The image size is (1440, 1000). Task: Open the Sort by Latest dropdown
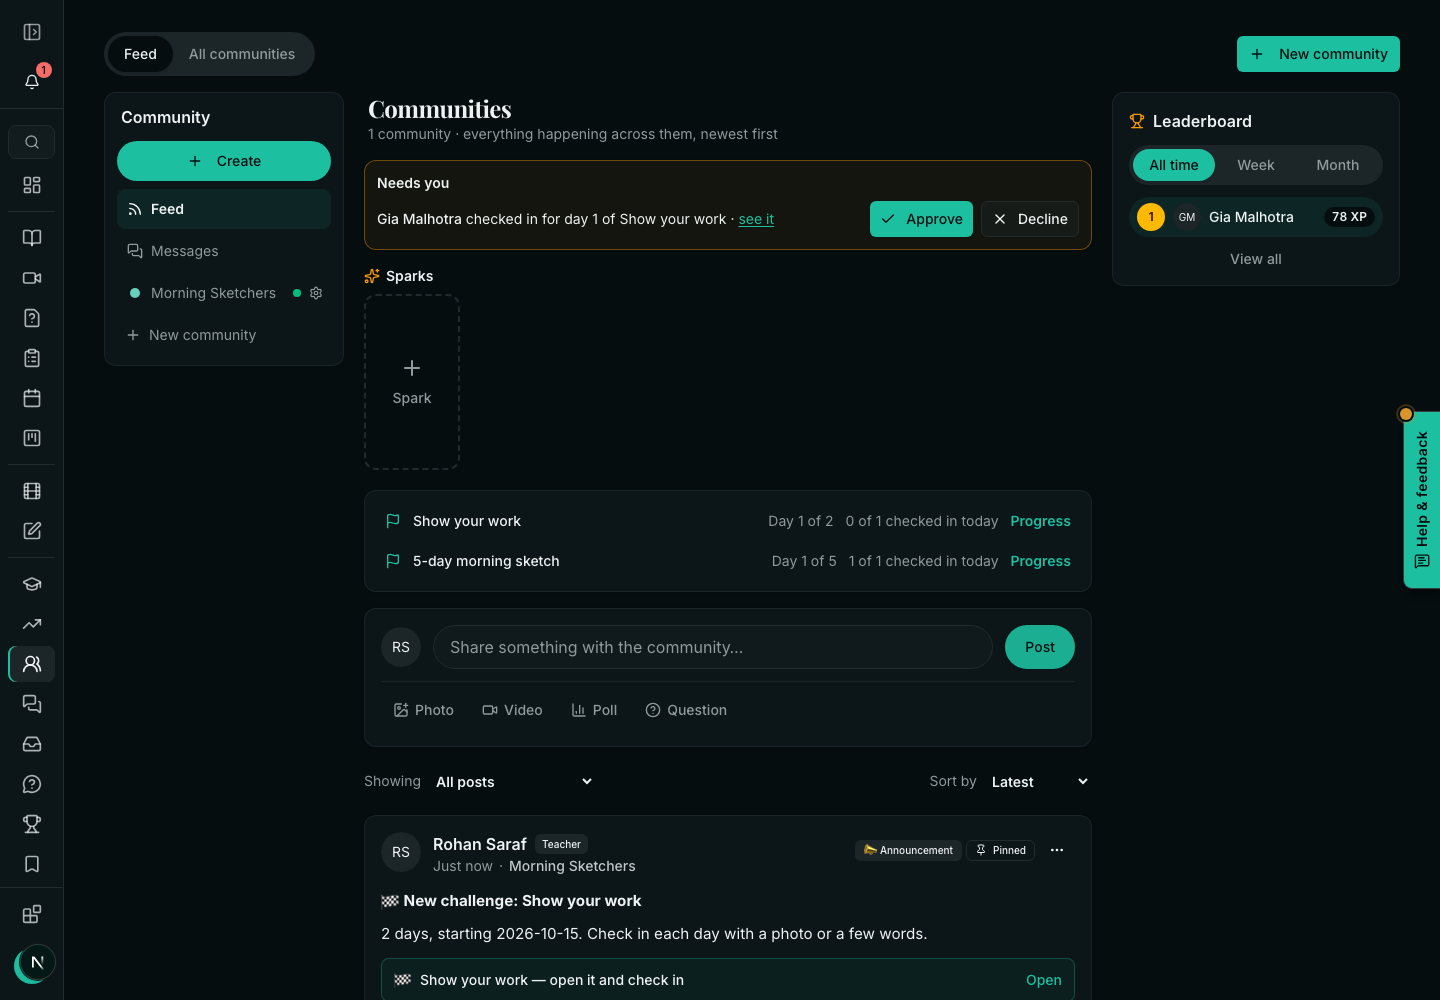pyautogui.click(x=1040, y=782)
